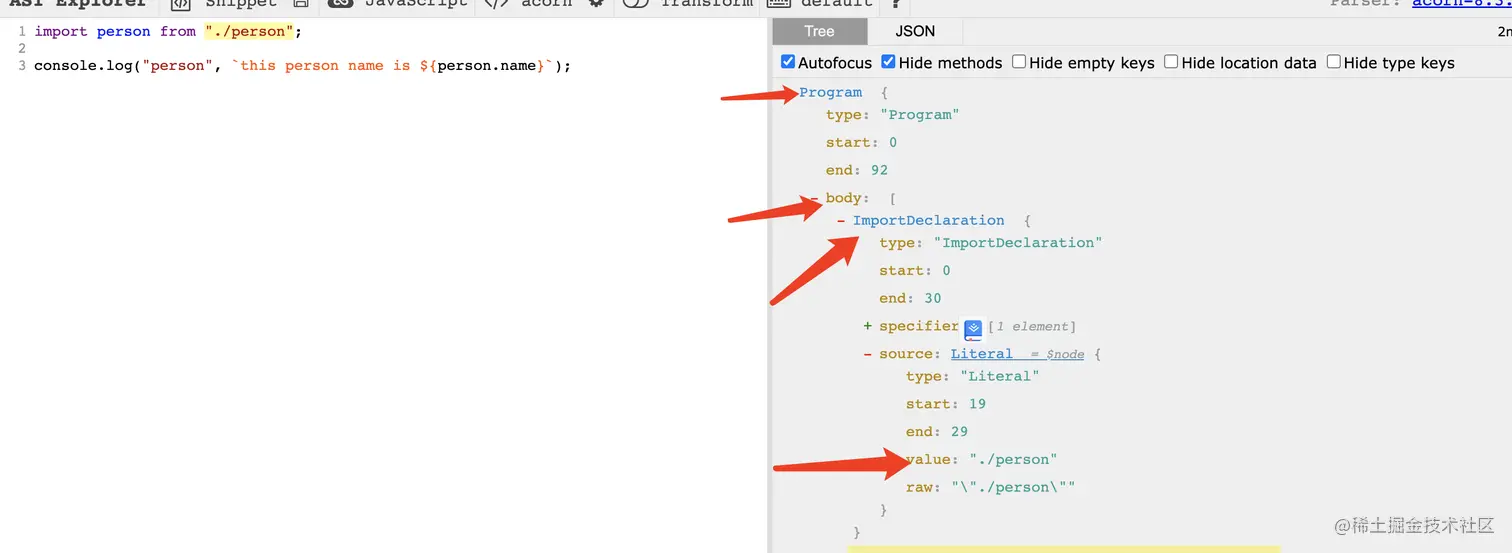Switch to the JSON view tab
The height and width of the screenshot is (553, 1512).
click(x=915, y=31)
